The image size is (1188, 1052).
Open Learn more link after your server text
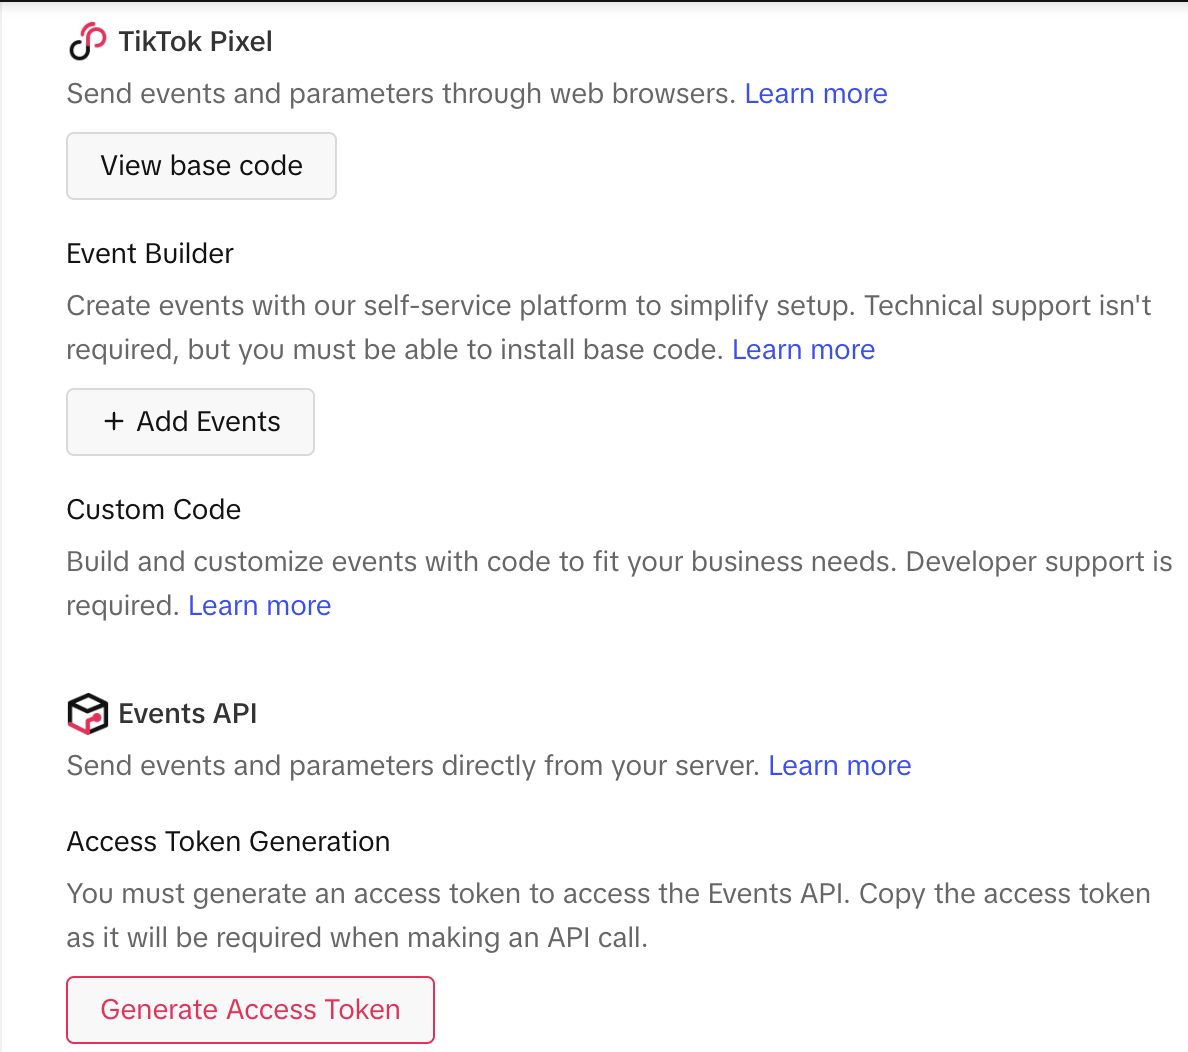[x=839, y=766]
